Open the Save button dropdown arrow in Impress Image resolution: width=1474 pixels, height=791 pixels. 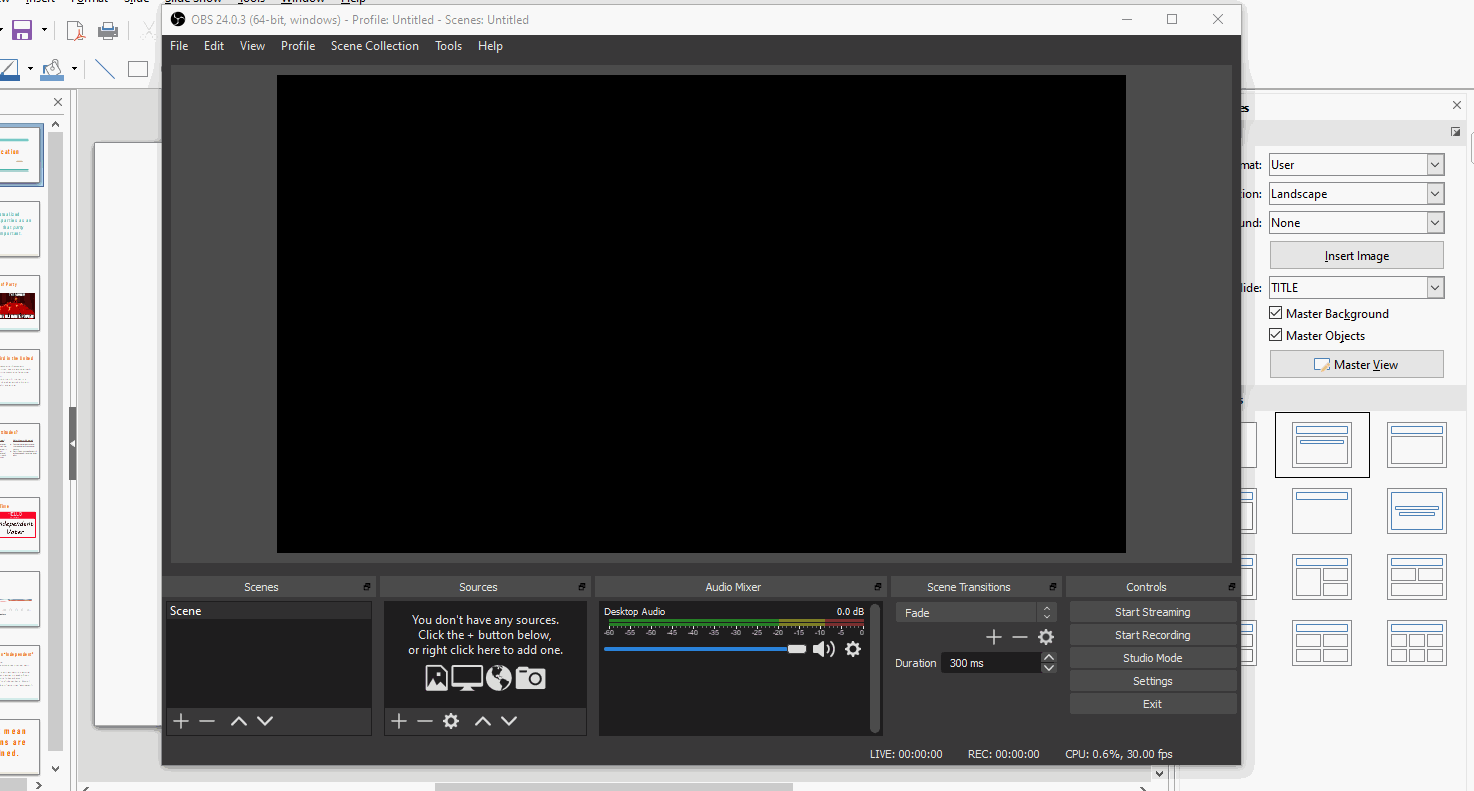tap(45, 30)
